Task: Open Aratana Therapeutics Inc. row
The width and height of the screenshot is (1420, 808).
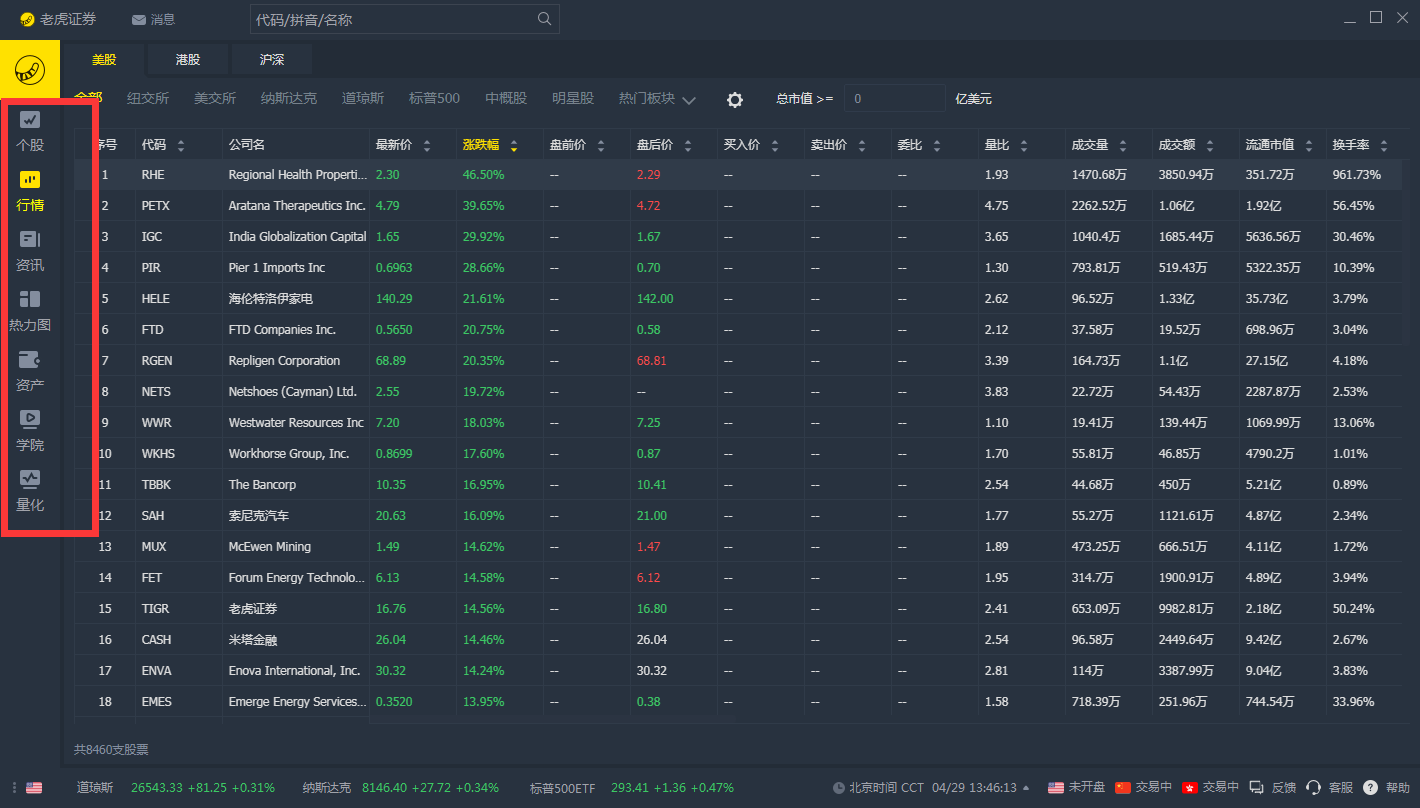Action: 738,205
